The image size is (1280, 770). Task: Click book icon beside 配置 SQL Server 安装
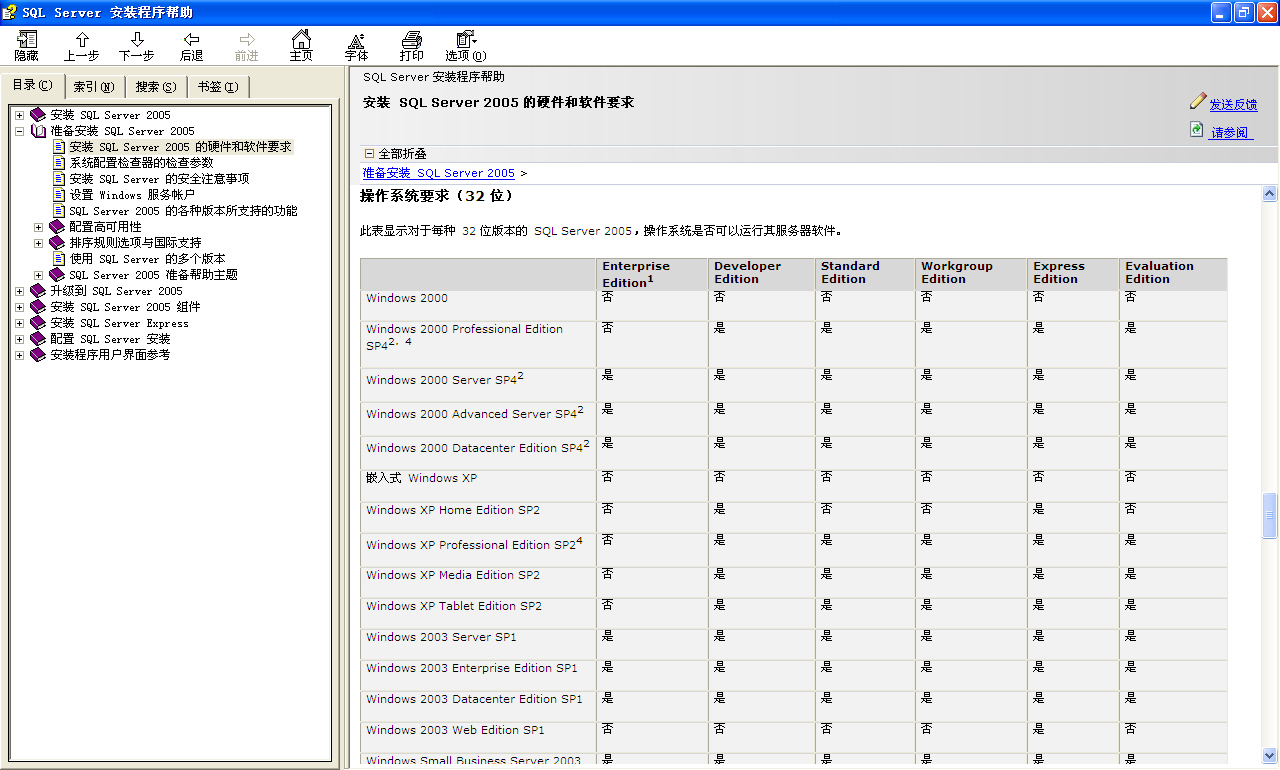click(39, 339)
